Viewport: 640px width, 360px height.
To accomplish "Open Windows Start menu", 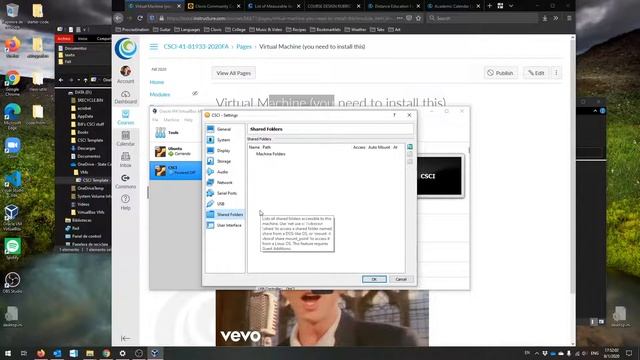I will coord(7,353).
